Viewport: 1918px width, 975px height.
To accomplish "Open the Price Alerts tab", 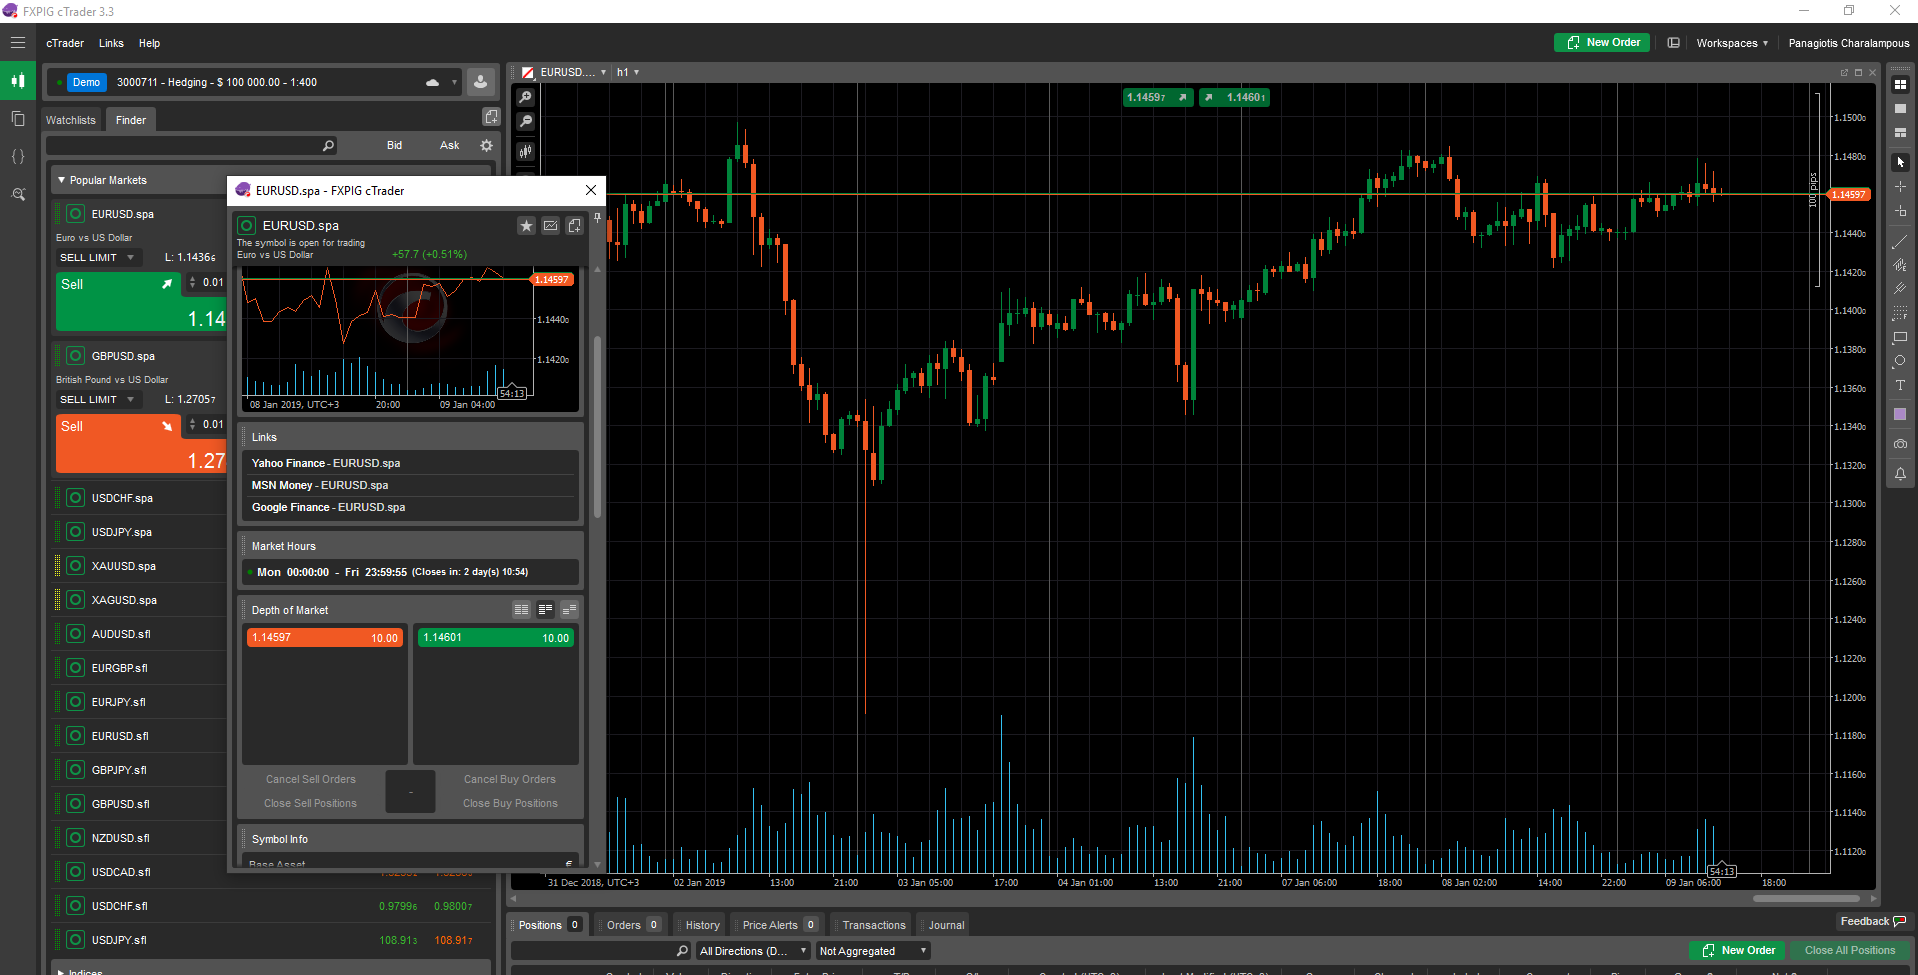I will pyautogui.click(x=779, y=925).
